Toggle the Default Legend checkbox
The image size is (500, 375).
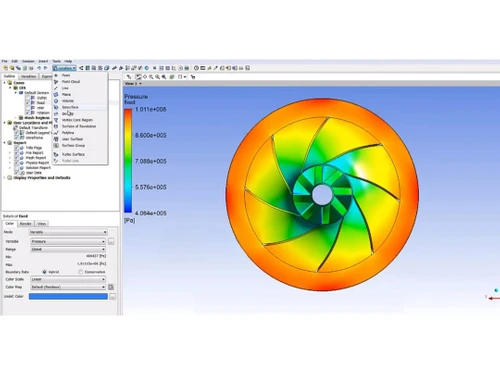pos(16,133)
